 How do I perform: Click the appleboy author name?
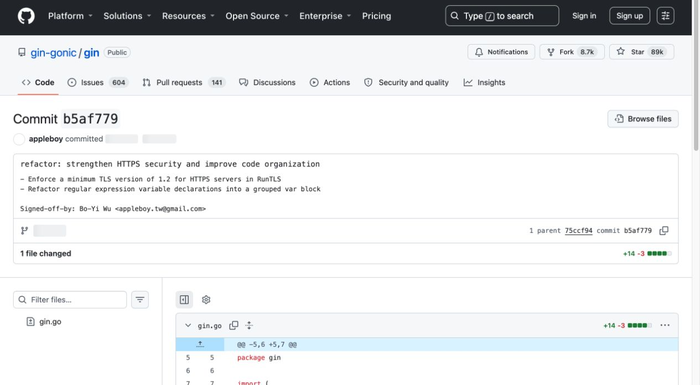tap(46, 139)
